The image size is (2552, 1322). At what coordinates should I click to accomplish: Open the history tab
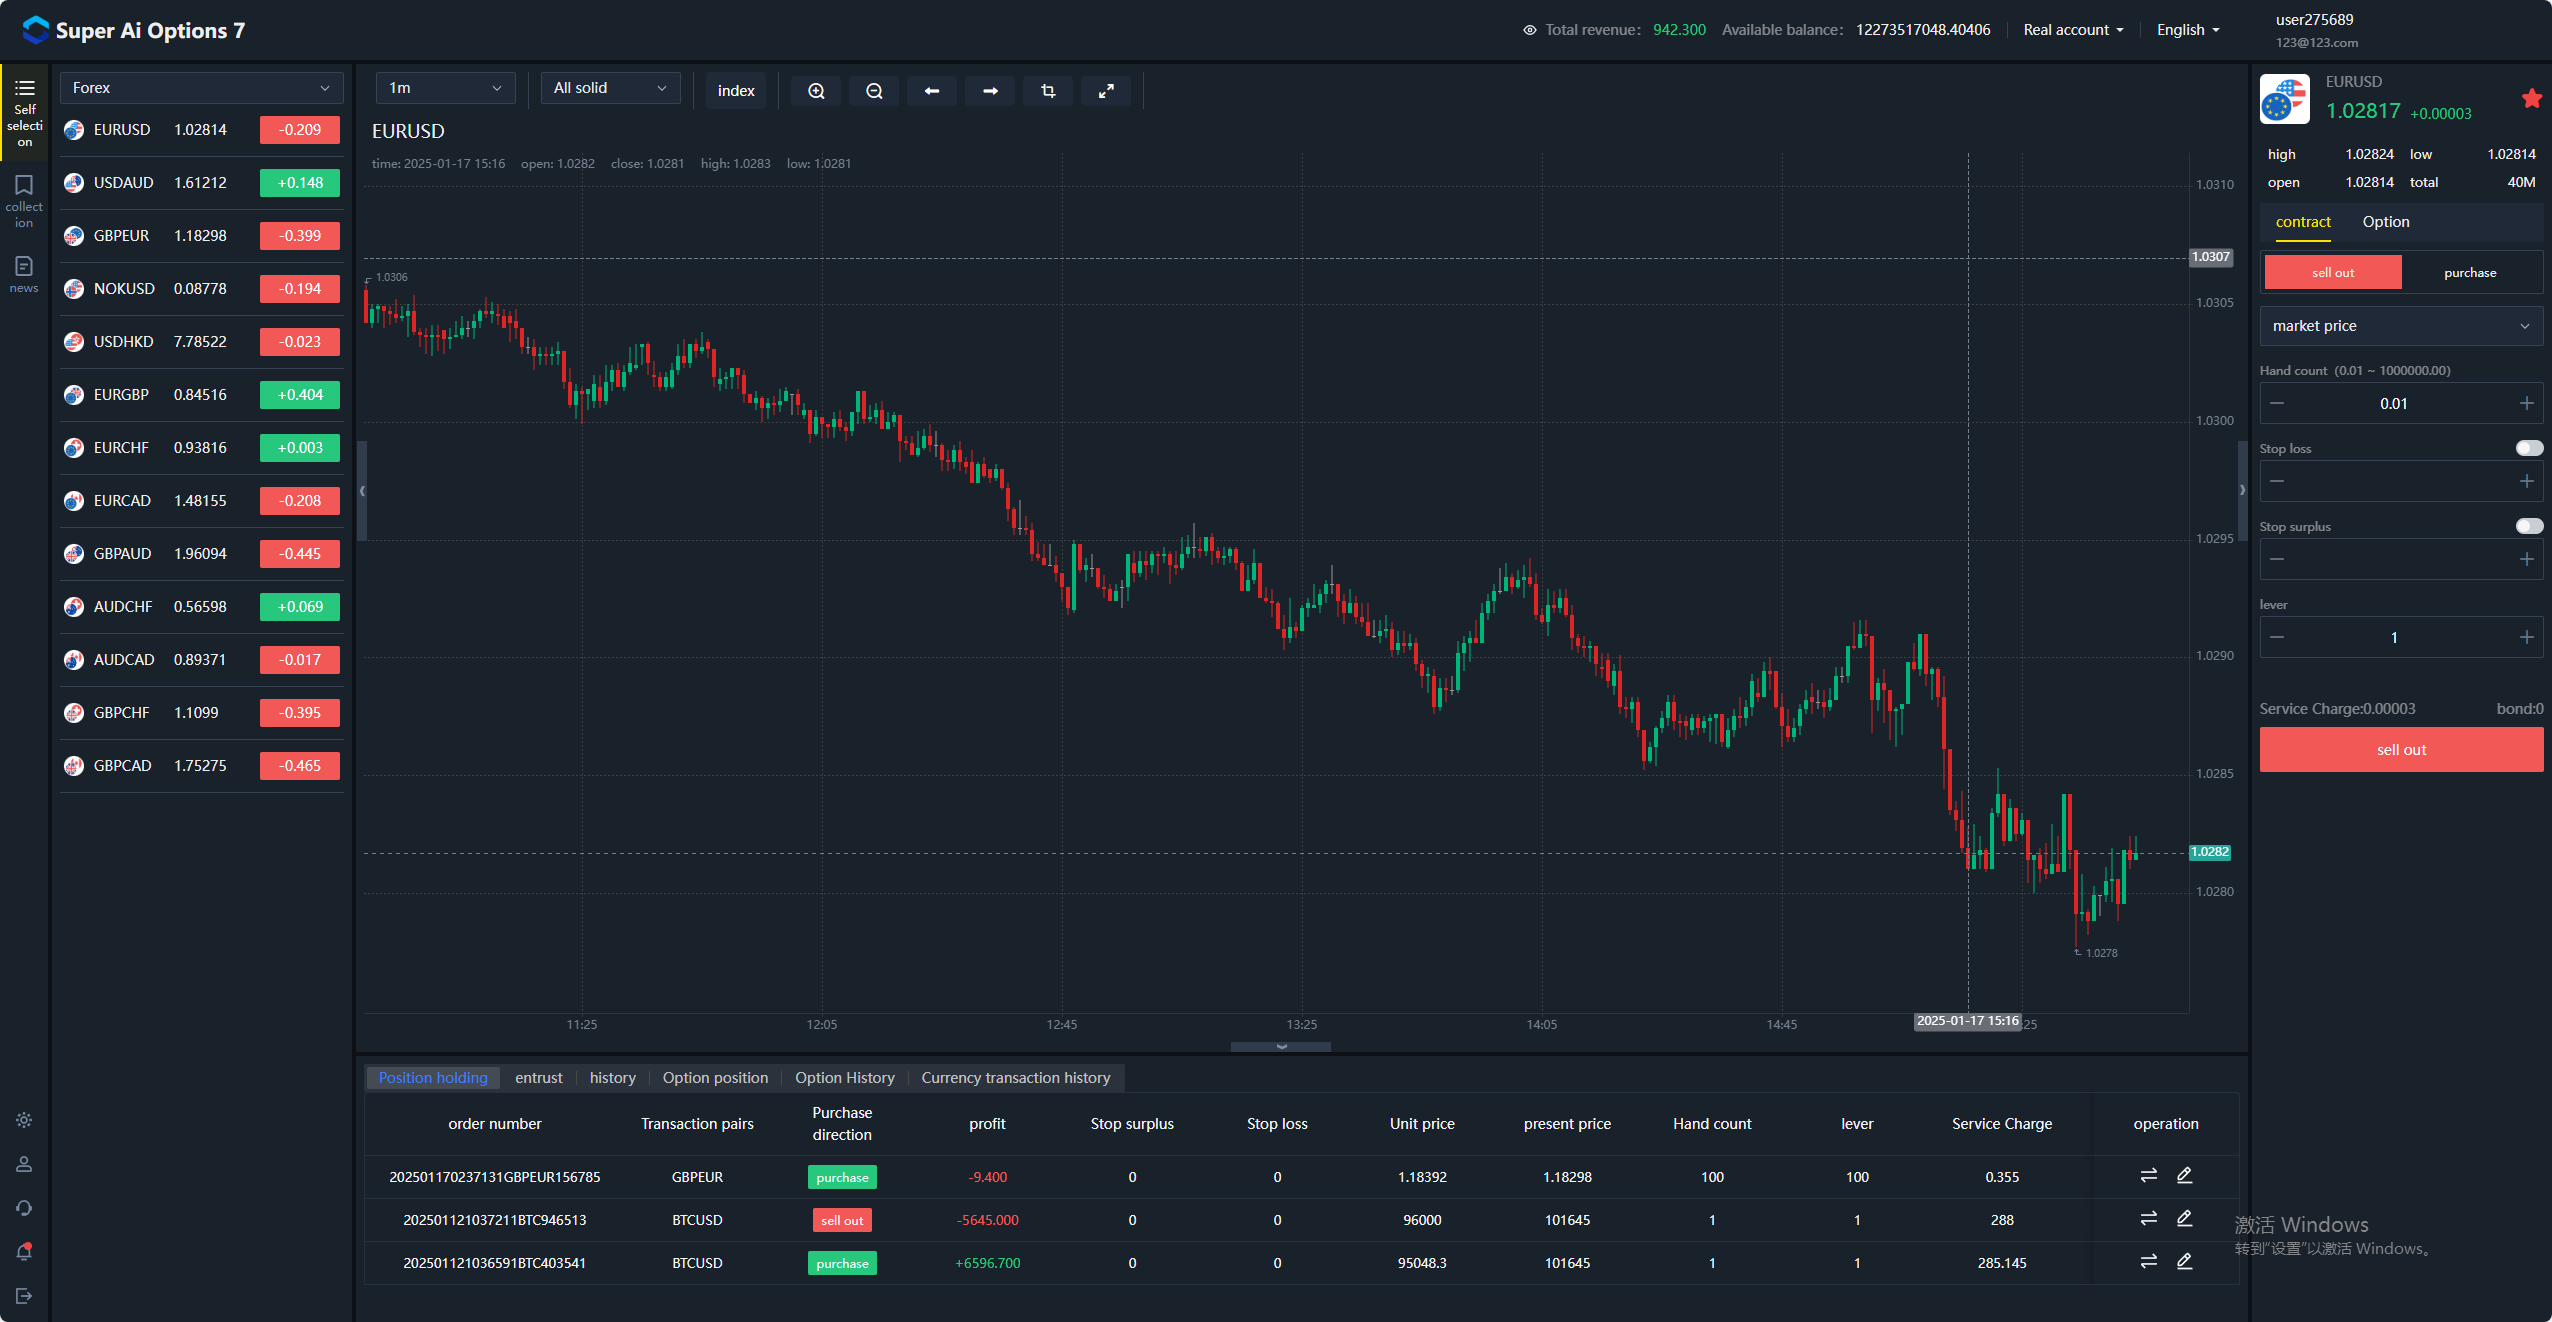pyautogui.click(x=613, y=1077)
